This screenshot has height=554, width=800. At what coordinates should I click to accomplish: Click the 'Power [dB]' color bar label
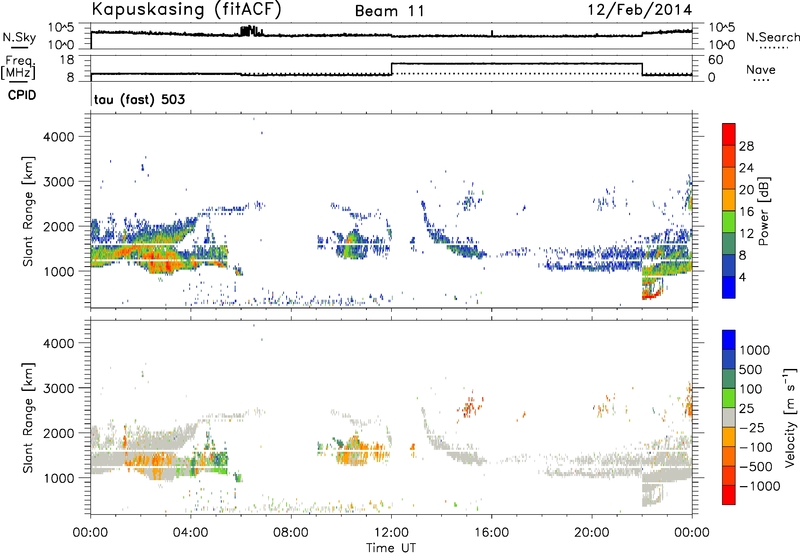click(764, 211)
